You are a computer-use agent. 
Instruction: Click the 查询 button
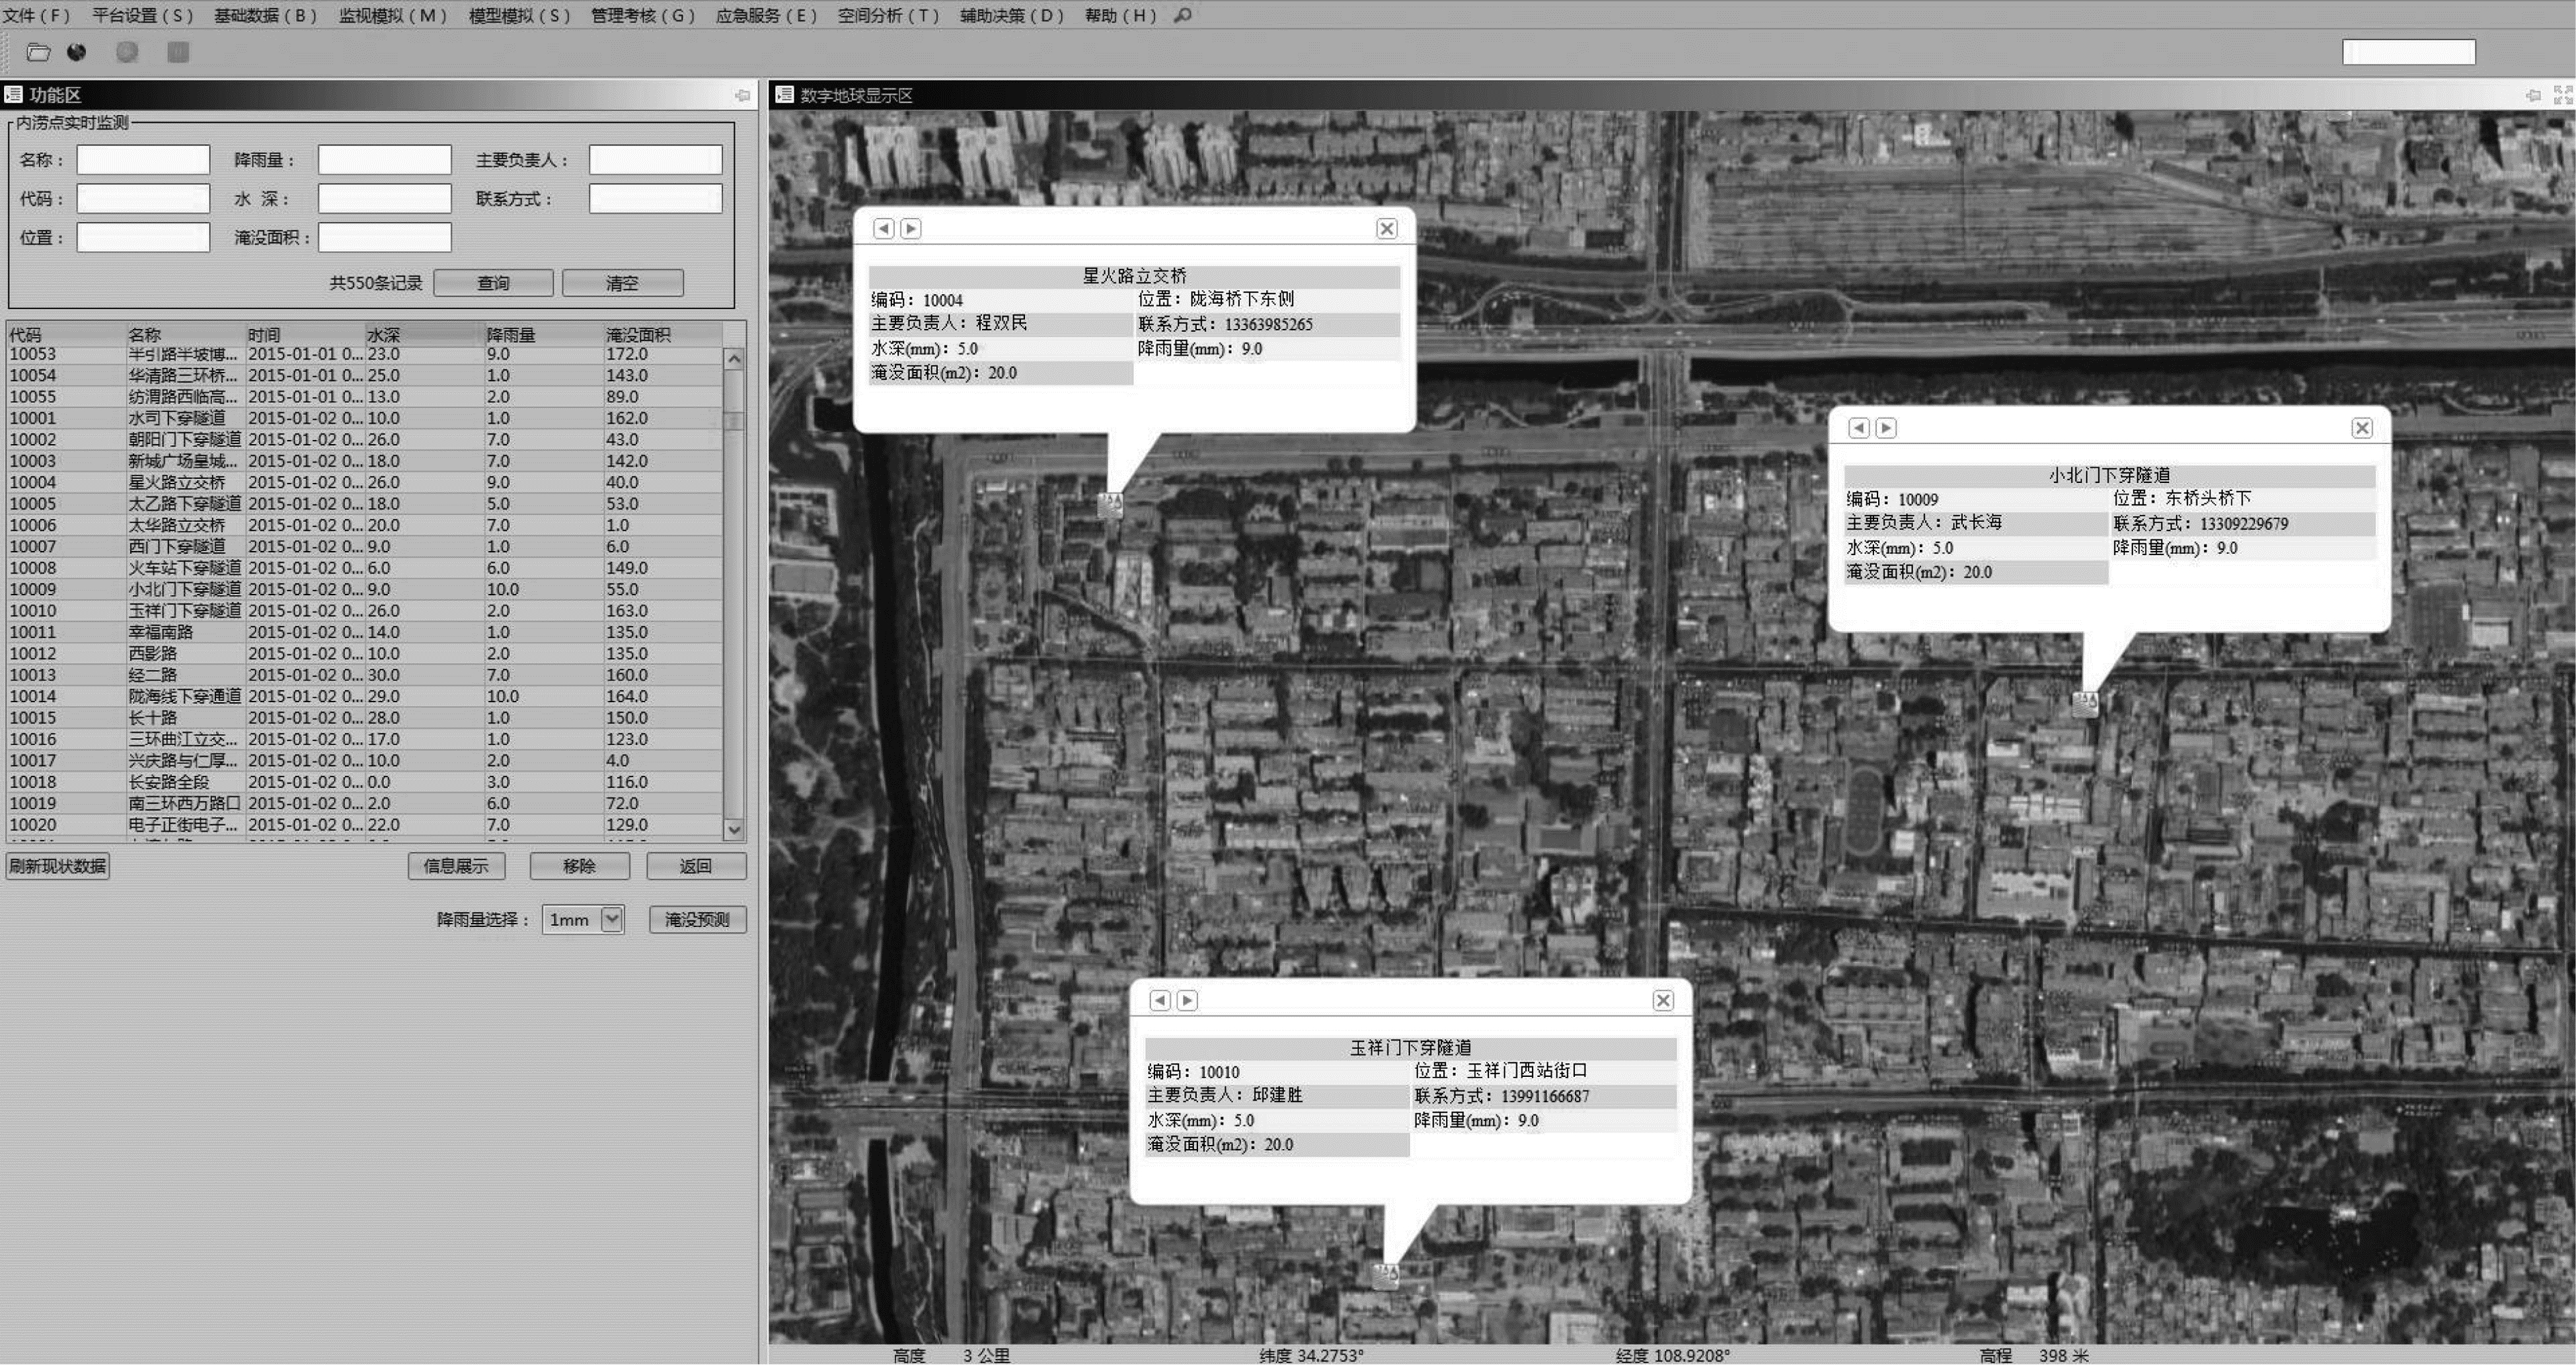[x=493, y=283]
